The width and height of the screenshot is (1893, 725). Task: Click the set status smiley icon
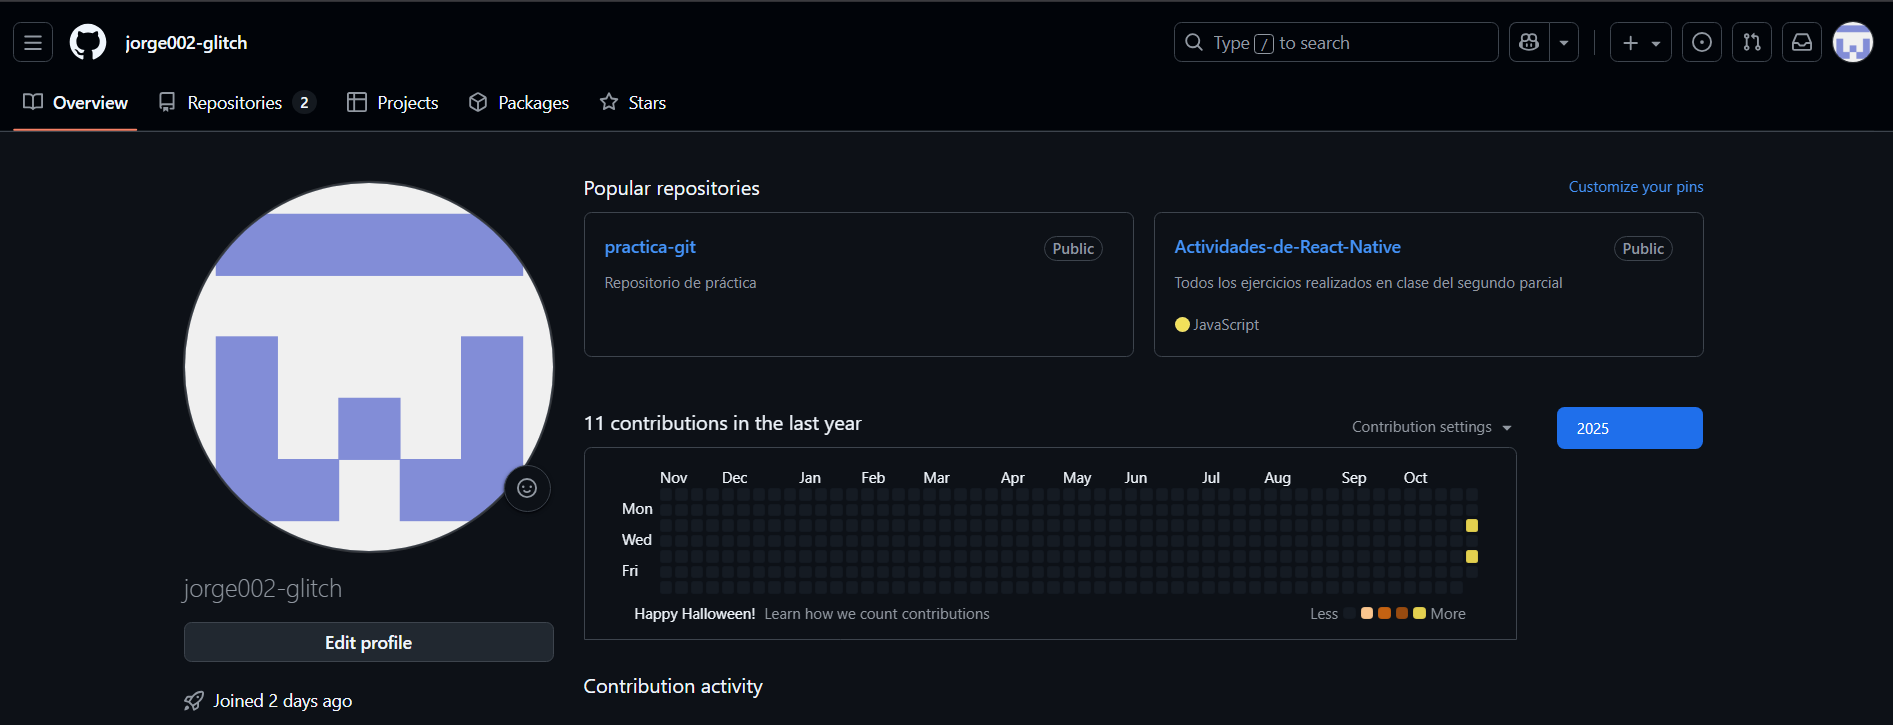click(x=527, y=488)
